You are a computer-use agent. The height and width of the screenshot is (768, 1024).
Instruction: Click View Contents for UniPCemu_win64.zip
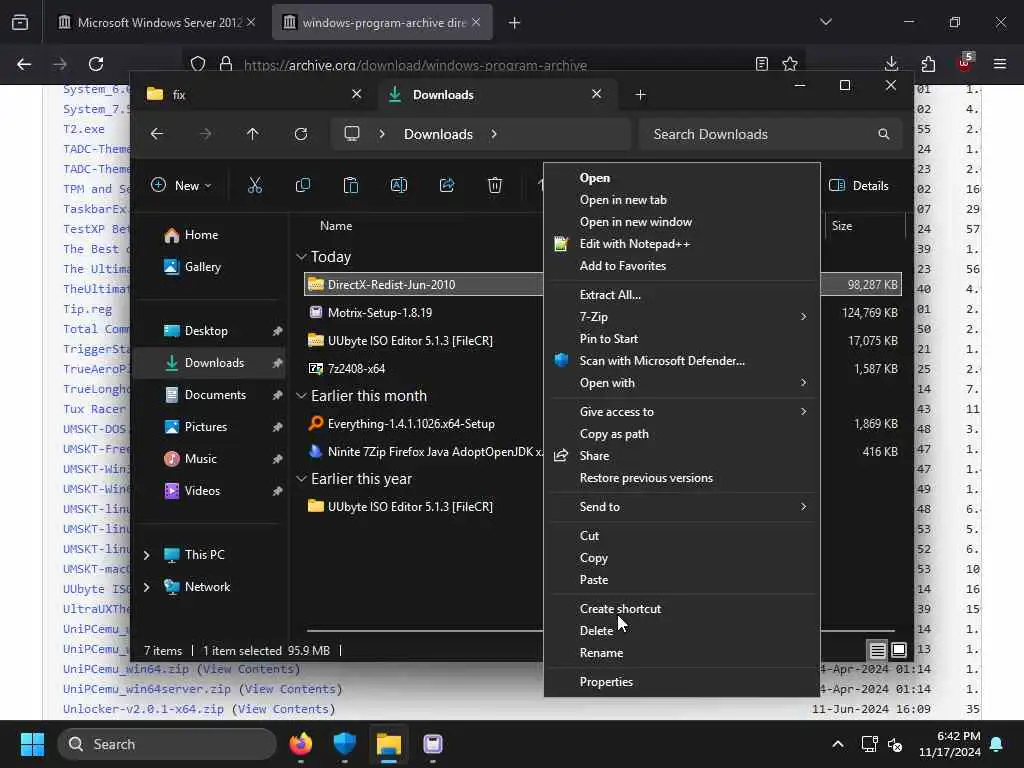click(x=248, y=669)
